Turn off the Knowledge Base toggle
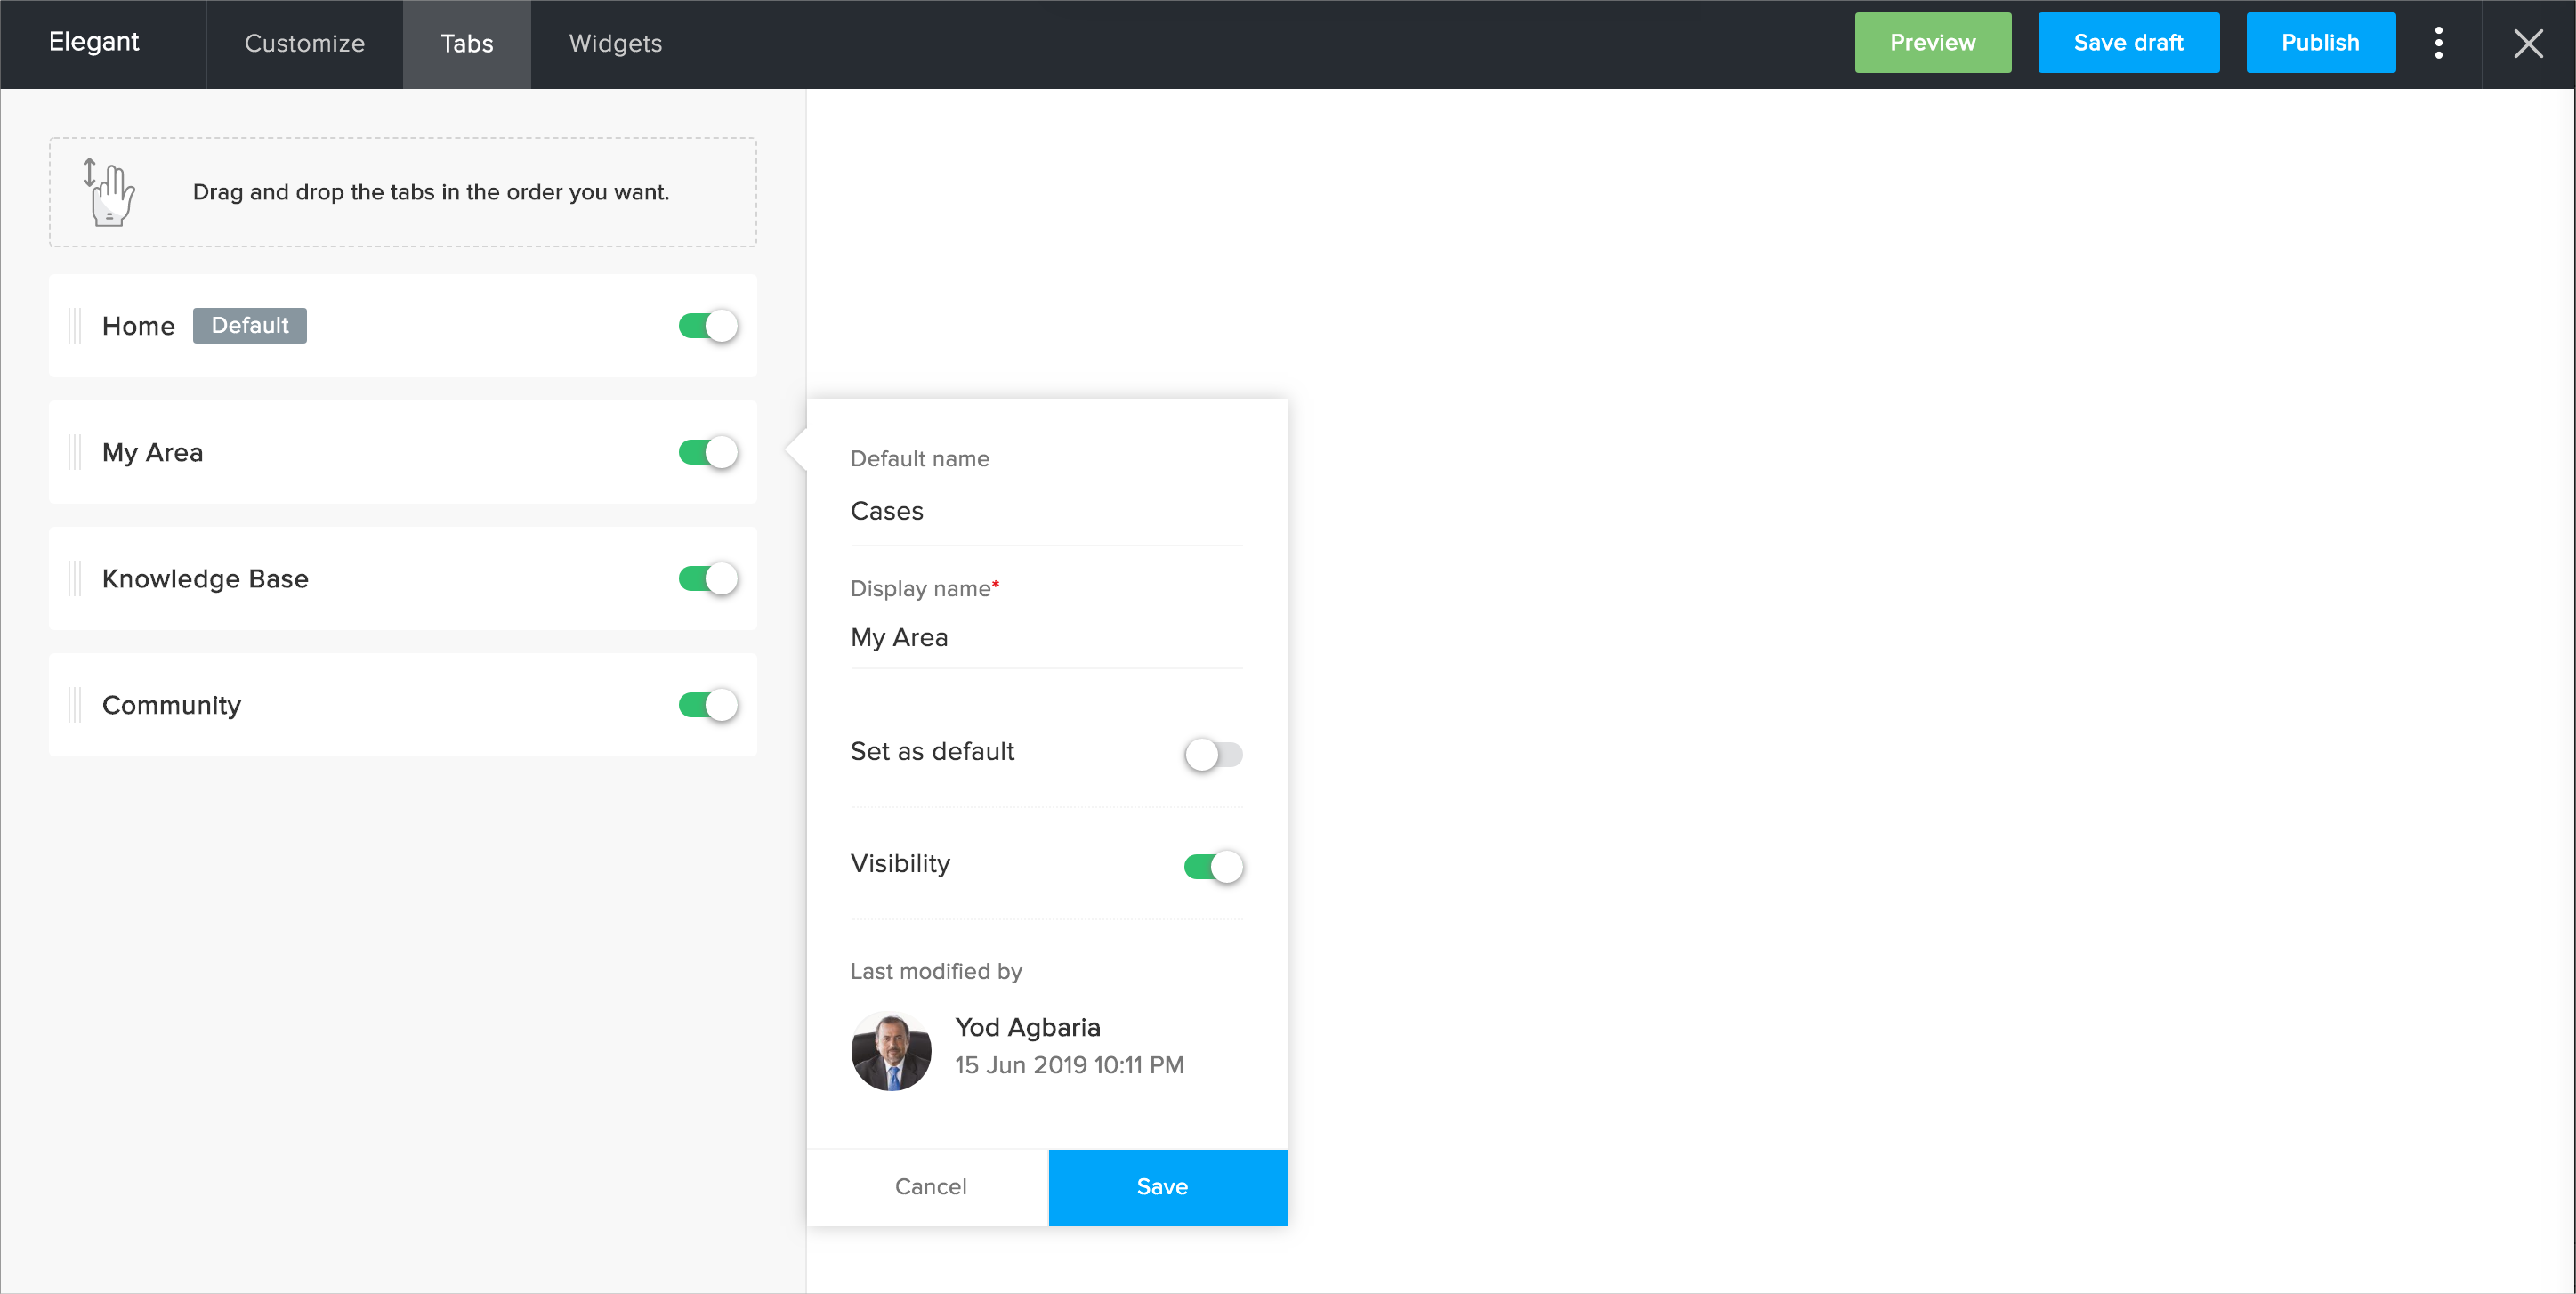The height and width of the screenshot is (1294, 2576). [x=708, y=579]
